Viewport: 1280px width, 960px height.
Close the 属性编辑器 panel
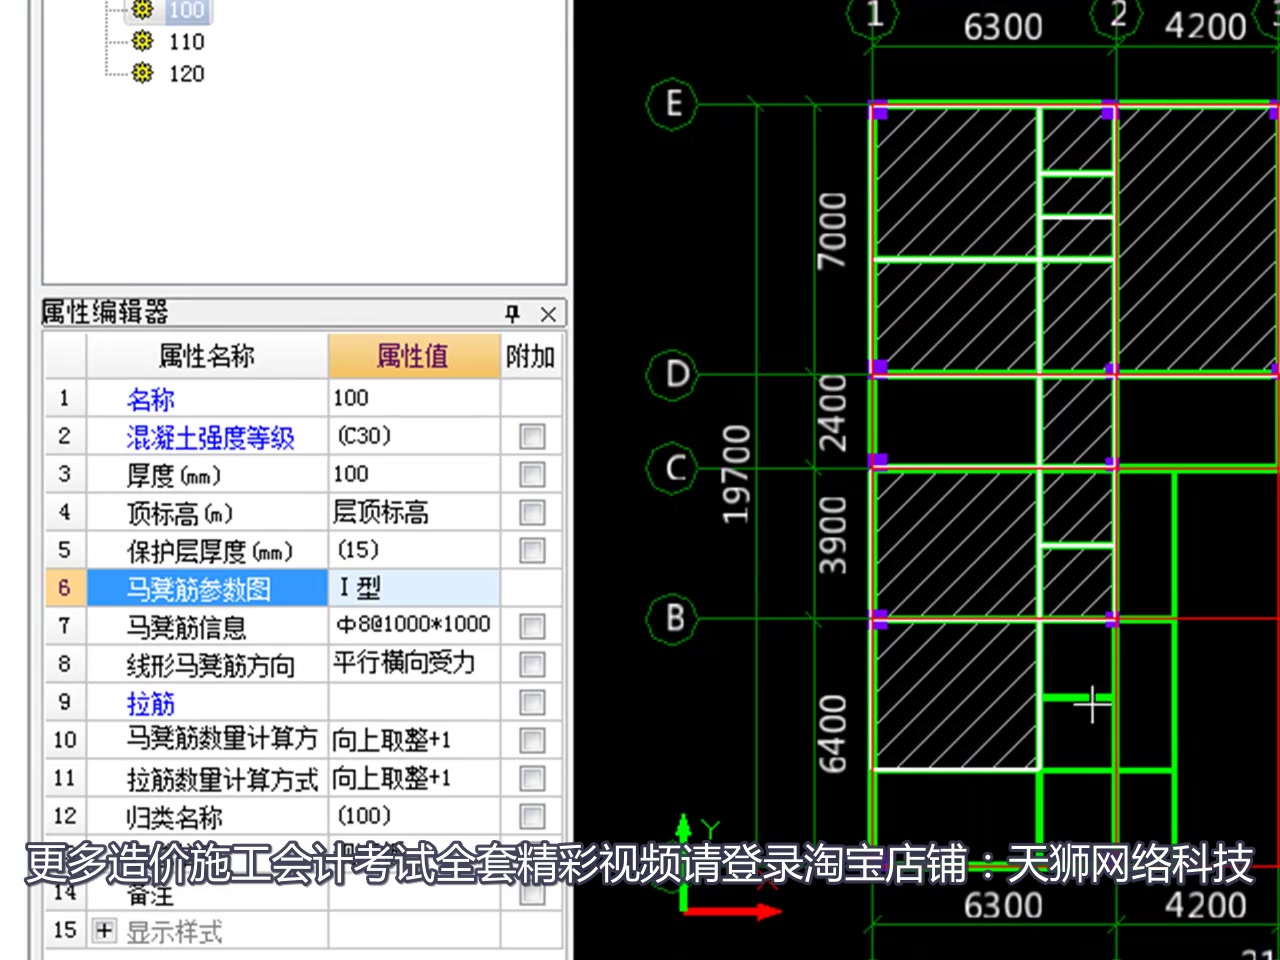[x=547, y=314]
